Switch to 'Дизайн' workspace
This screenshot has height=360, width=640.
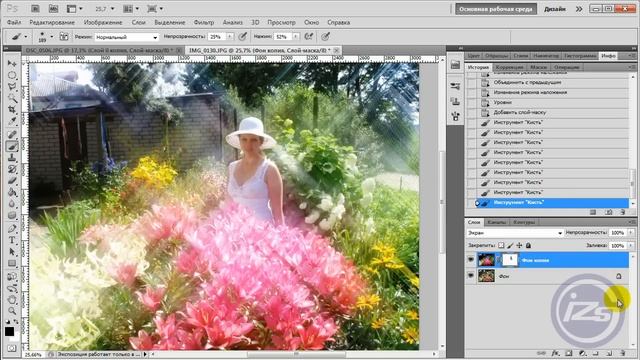click(555, 9)
